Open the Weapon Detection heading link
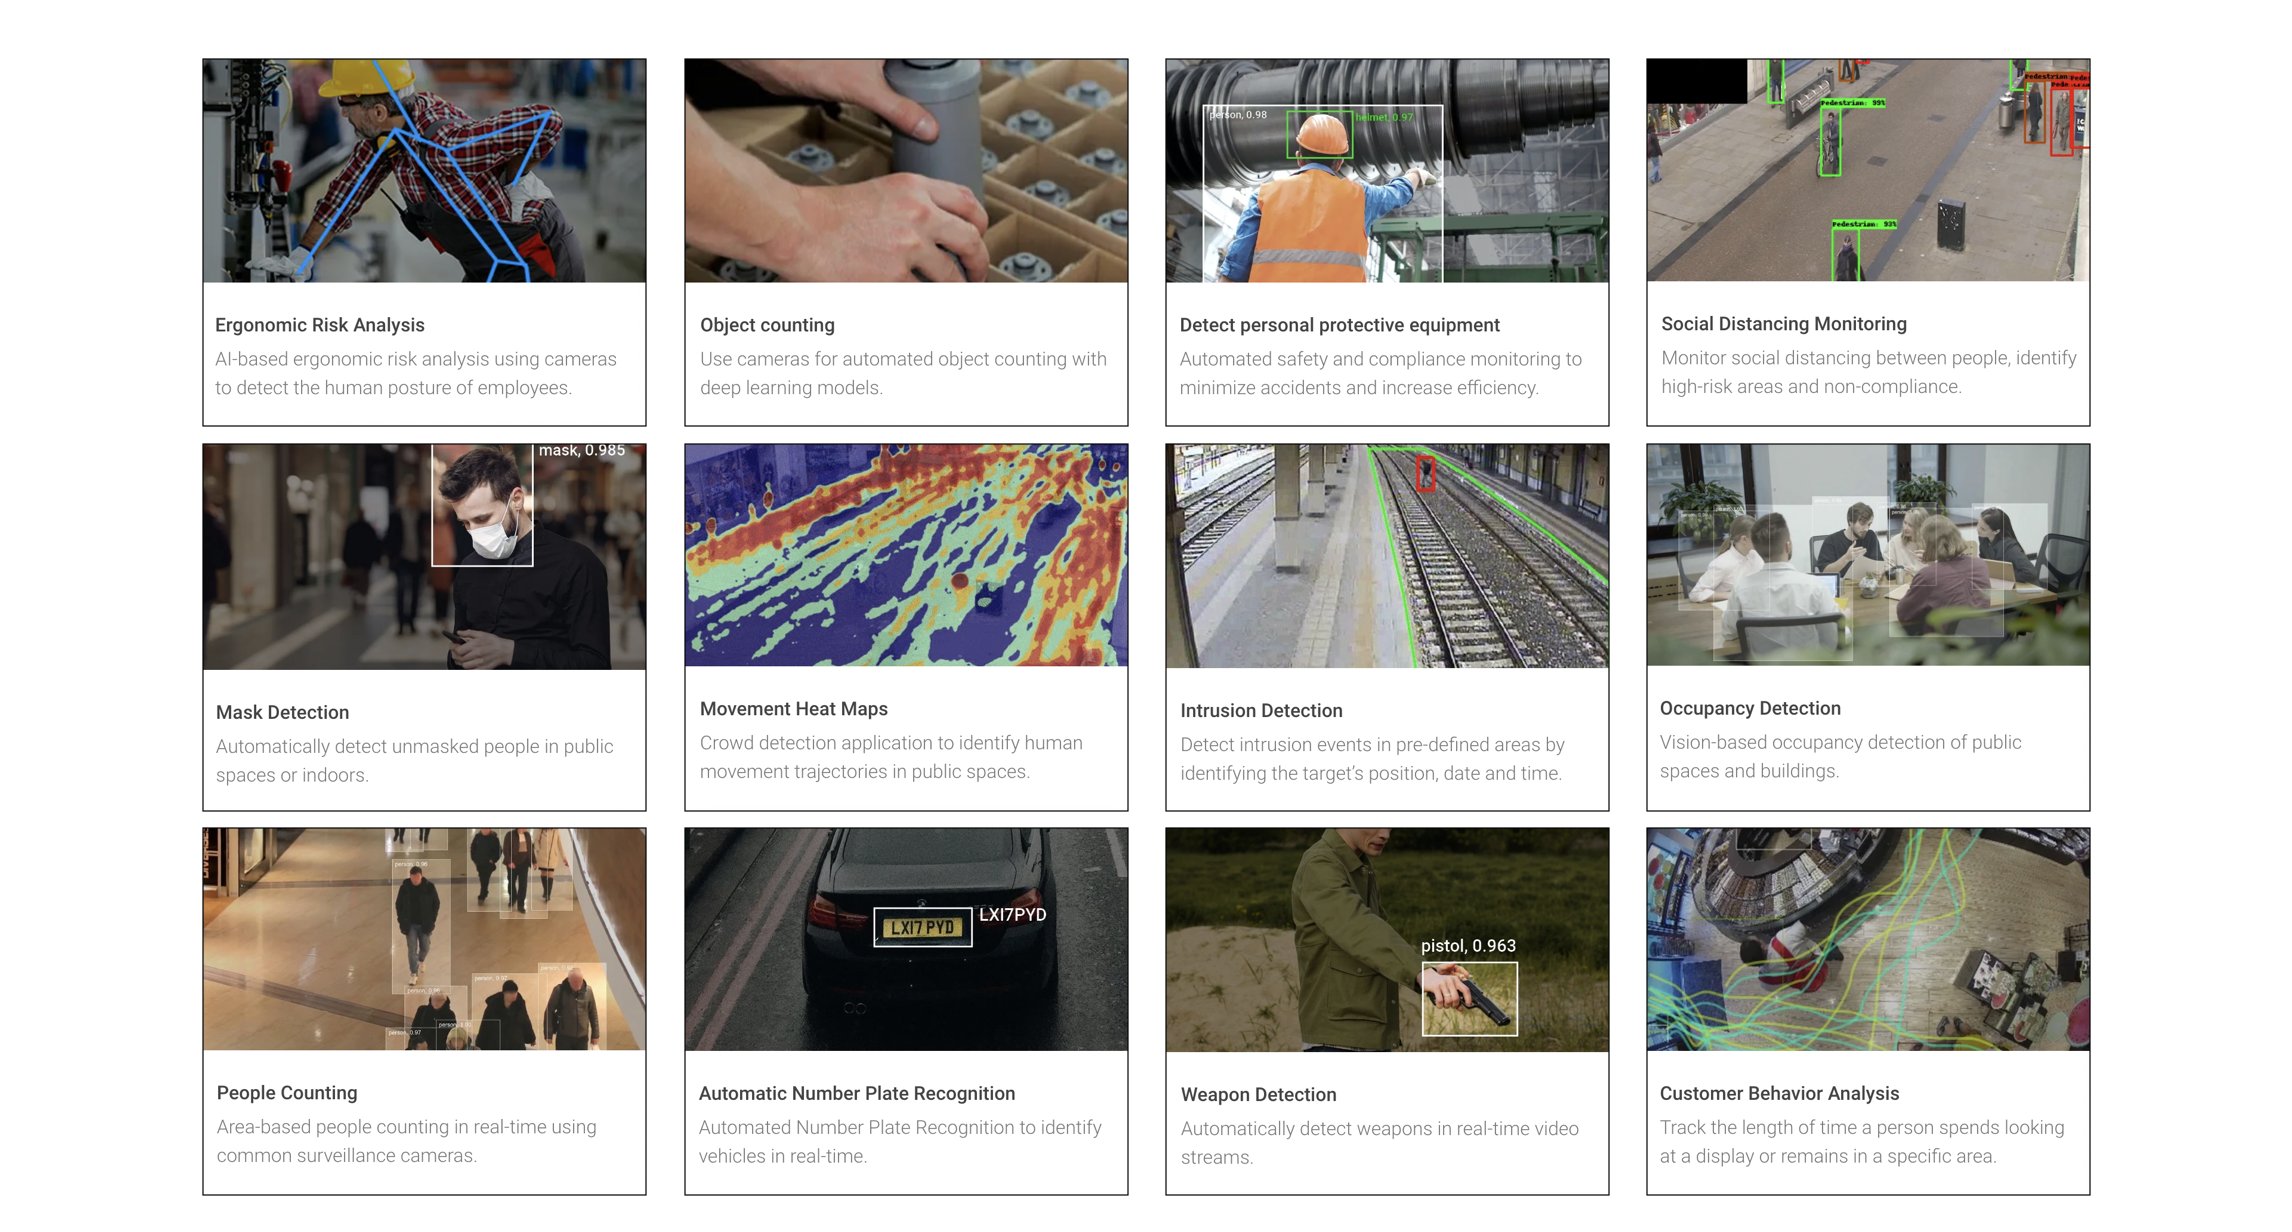Image resolution: width=2292 pixels, height=1232 pixels. click(x=1258, y=1095)
